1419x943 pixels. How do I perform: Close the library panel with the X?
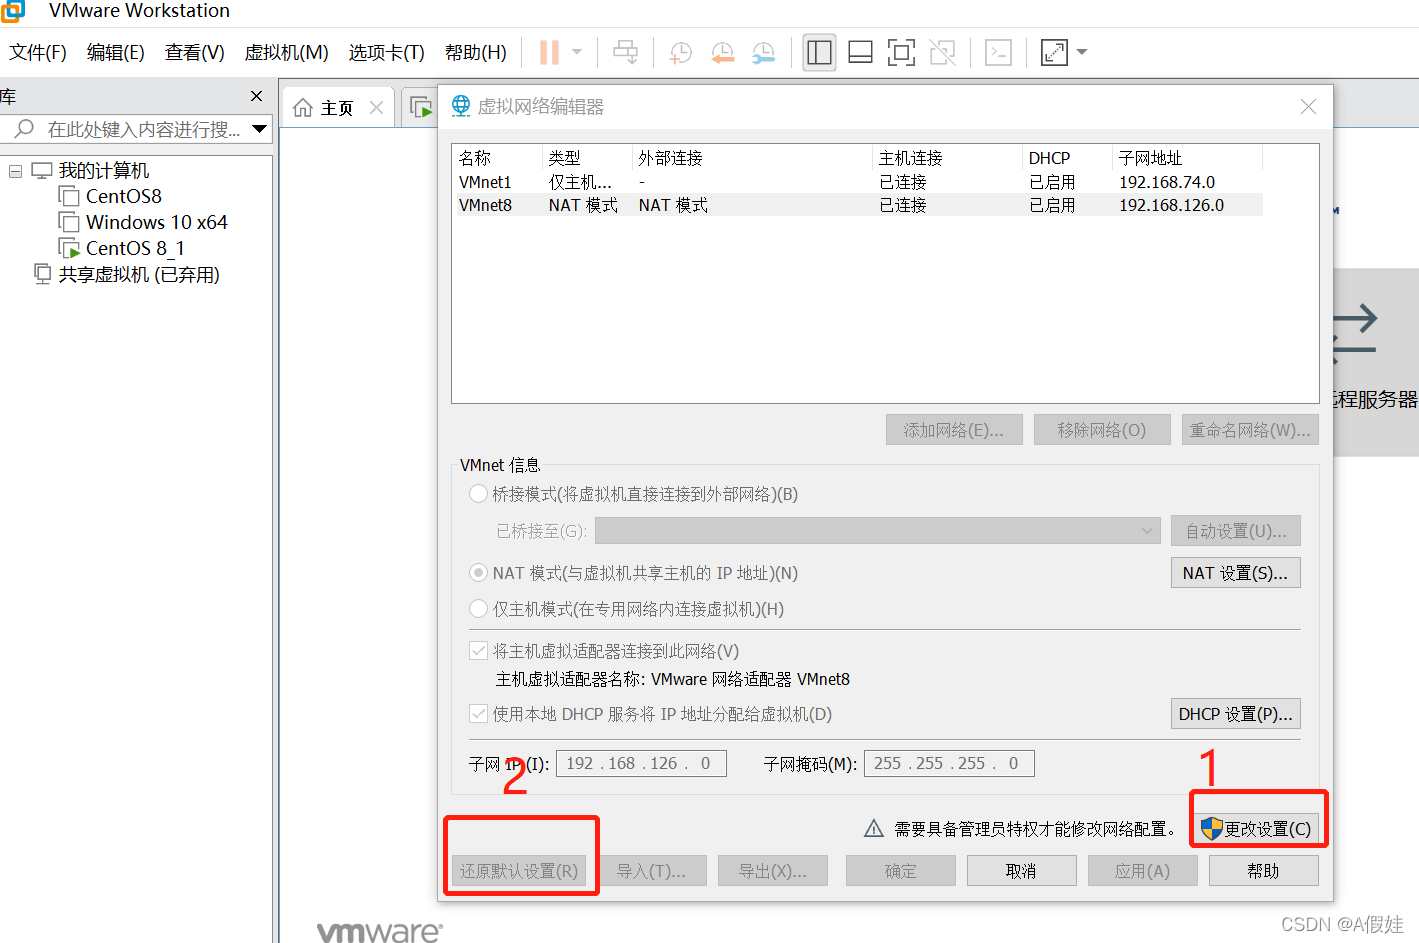pyautogui.click(x=257, y=96)
